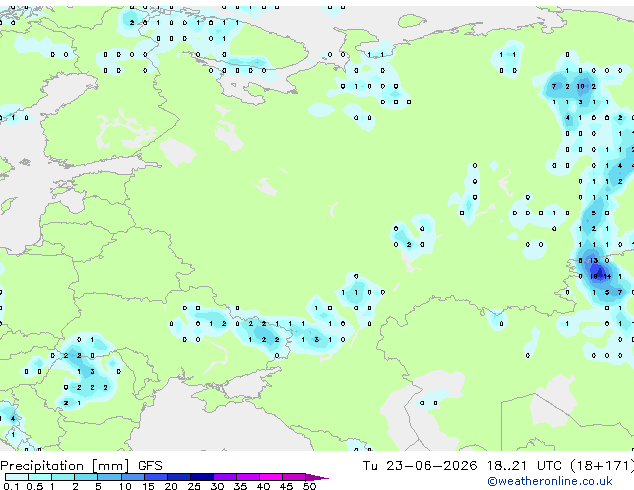Click the 2–5 mm legend color swatch

pyautogui.click(x=86, y=477)
